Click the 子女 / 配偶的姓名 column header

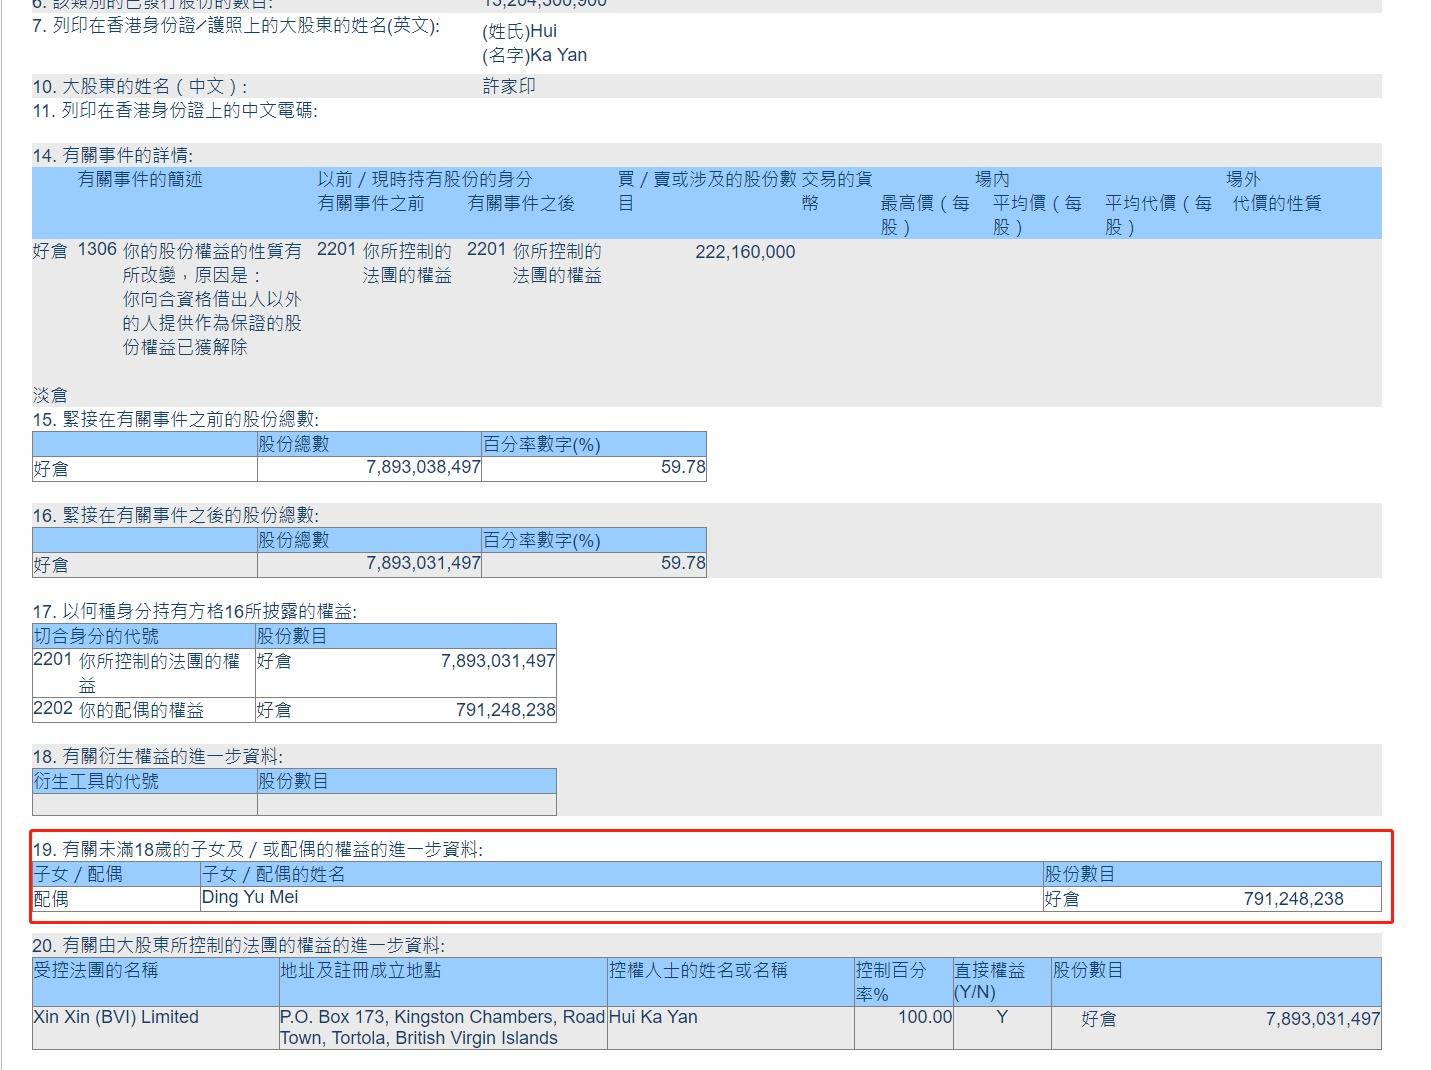[273, 874]
